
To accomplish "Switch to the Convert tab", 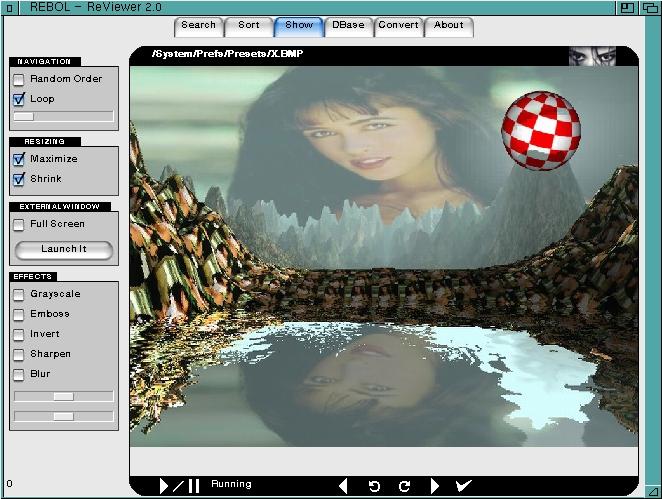I will 398,26.
